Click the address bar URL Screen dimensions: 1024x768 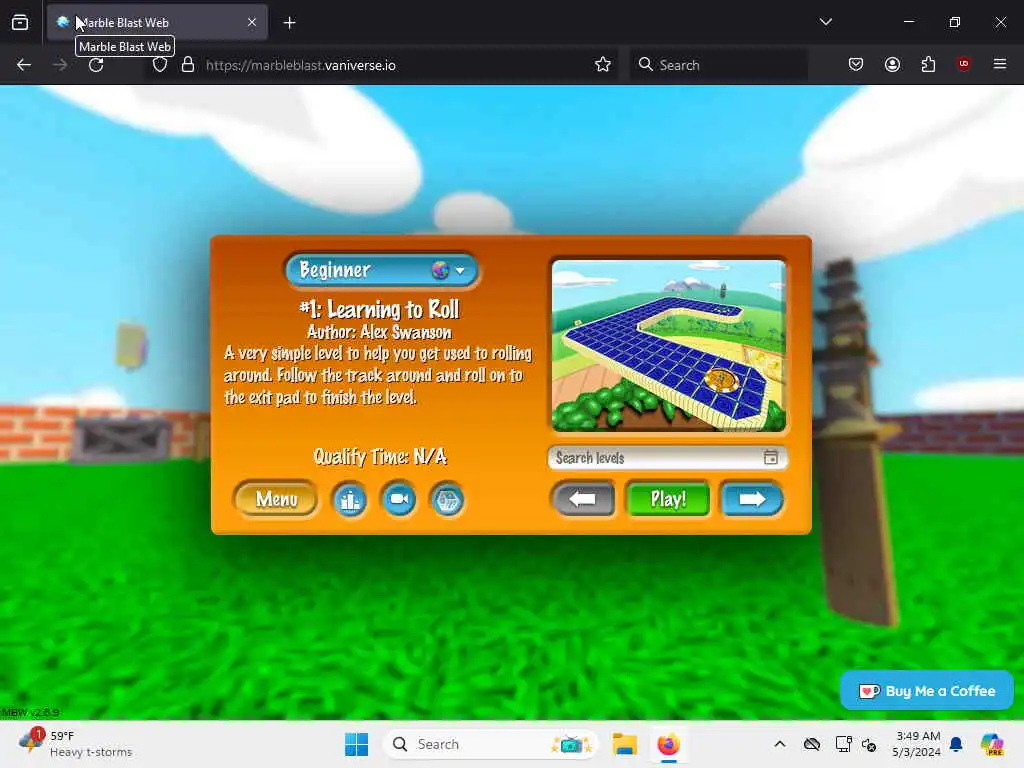click(300, 65)
